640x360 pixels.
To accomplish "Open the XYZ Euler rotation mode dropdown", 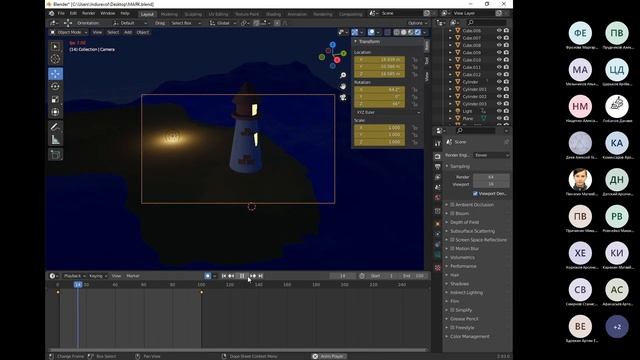I will click(387, 112).
